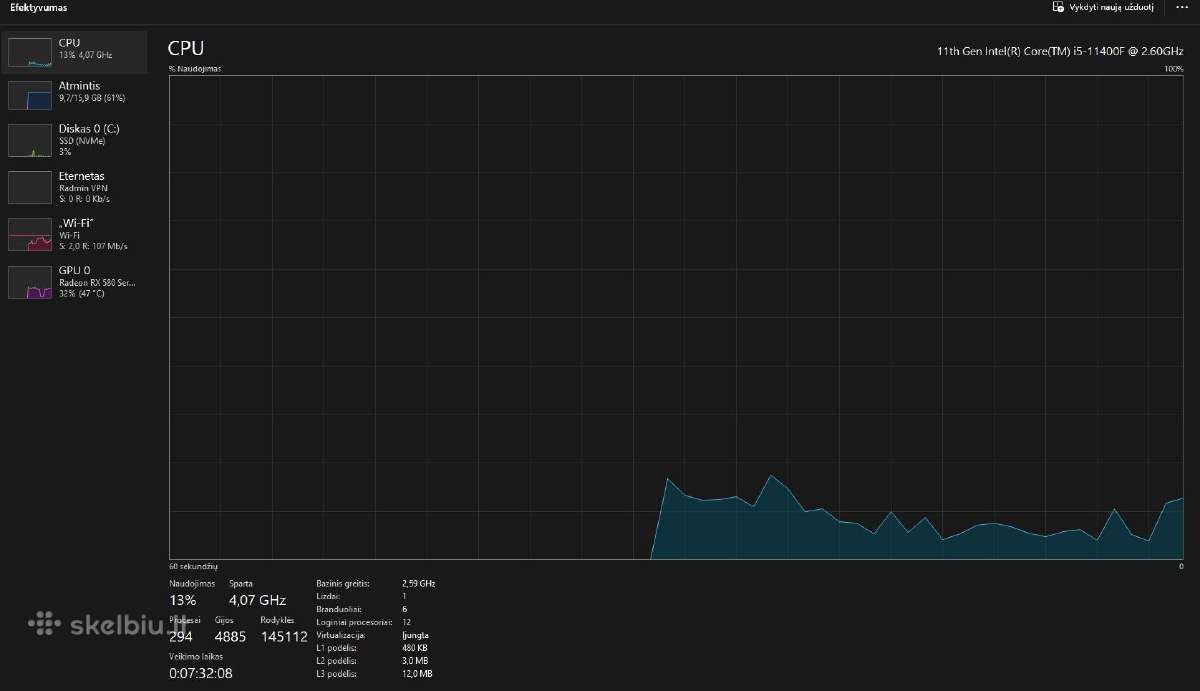
Task: Open the Atmintis 9,7/15,9 GB entry
Action: point(77,94)
